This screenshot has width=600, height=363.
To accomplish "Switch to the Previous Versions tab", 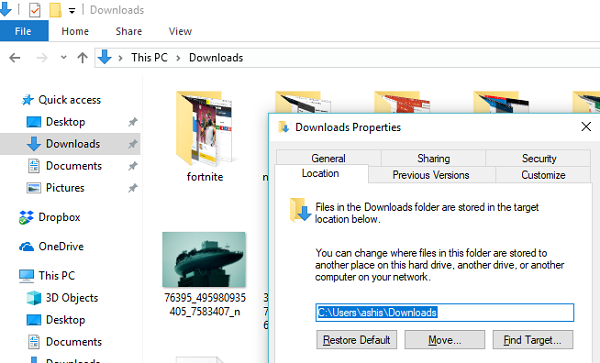I will pos(431,175).
